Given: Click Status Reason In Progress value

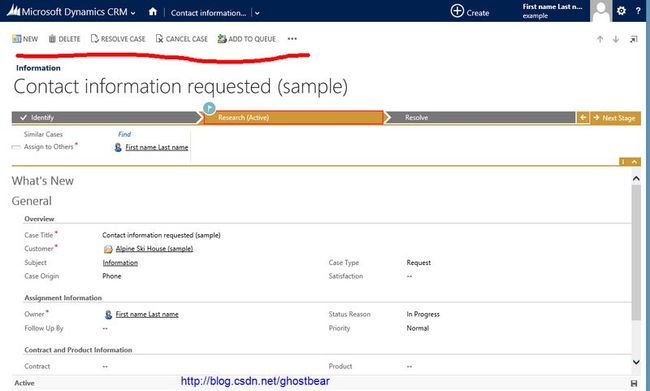Looking at the screenshot, I should pos(423,314).
